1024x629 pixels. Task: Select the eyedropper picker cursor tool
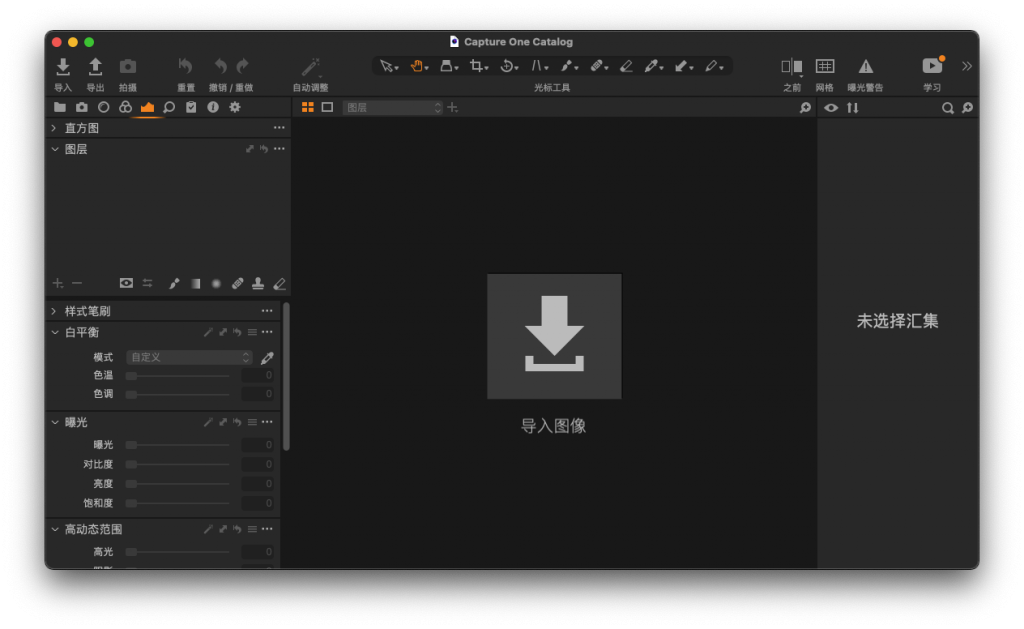coord(653,66)
